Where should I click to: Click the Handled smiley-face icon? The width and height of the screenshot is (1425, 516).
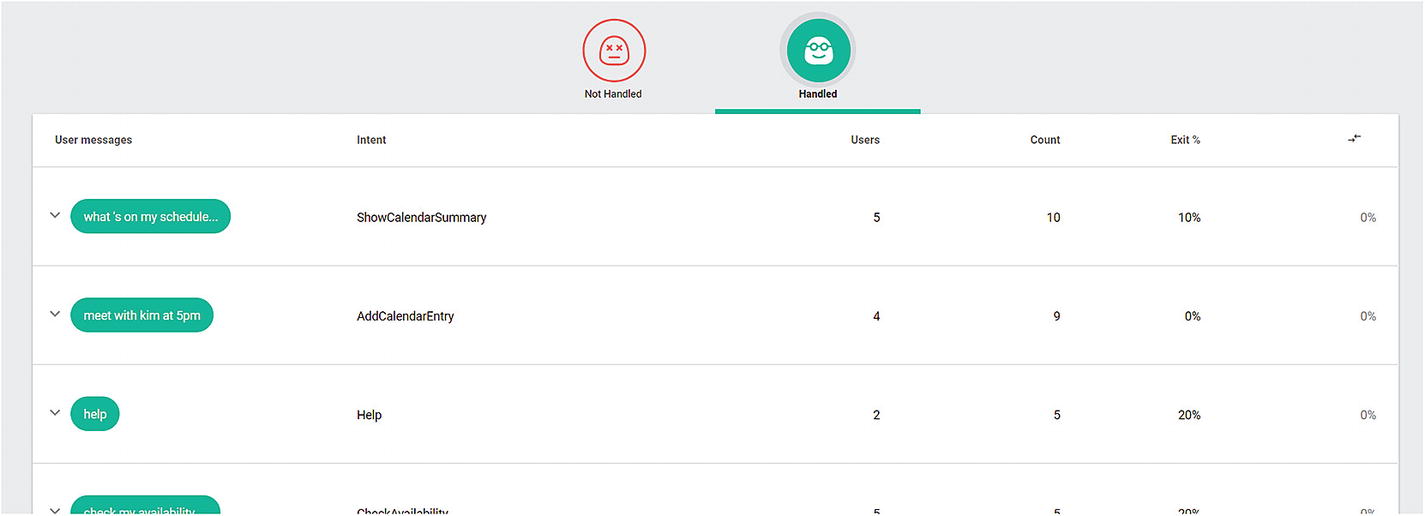pyautogui.click(x=818, y=50)
